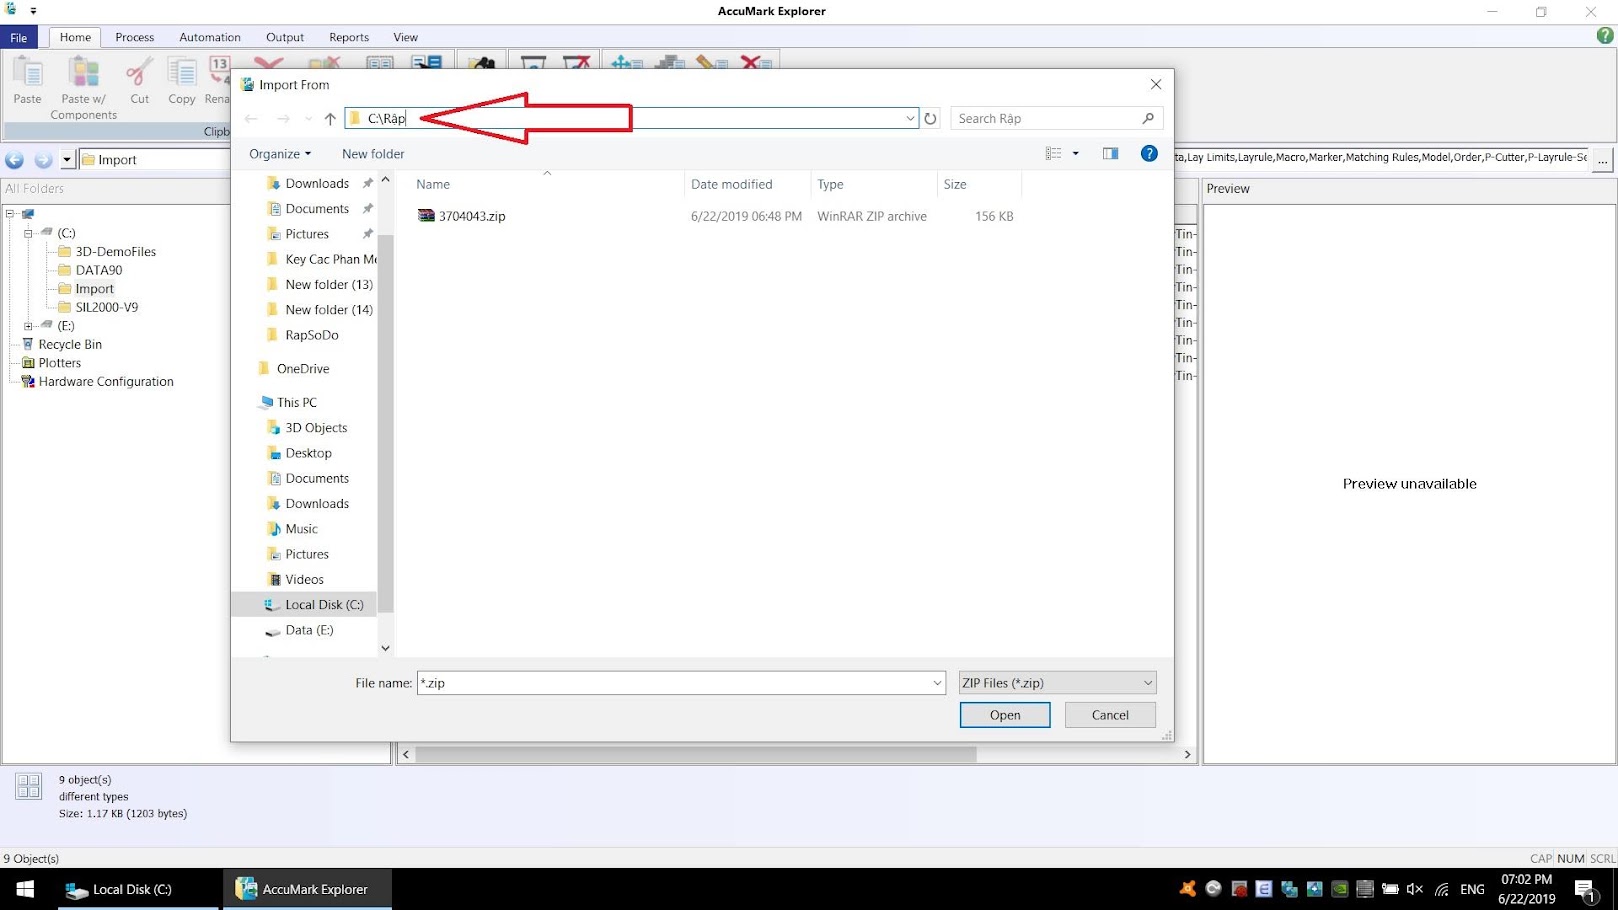
Task: Switch to the Reports ribbon tab
Action: point(349,37)
